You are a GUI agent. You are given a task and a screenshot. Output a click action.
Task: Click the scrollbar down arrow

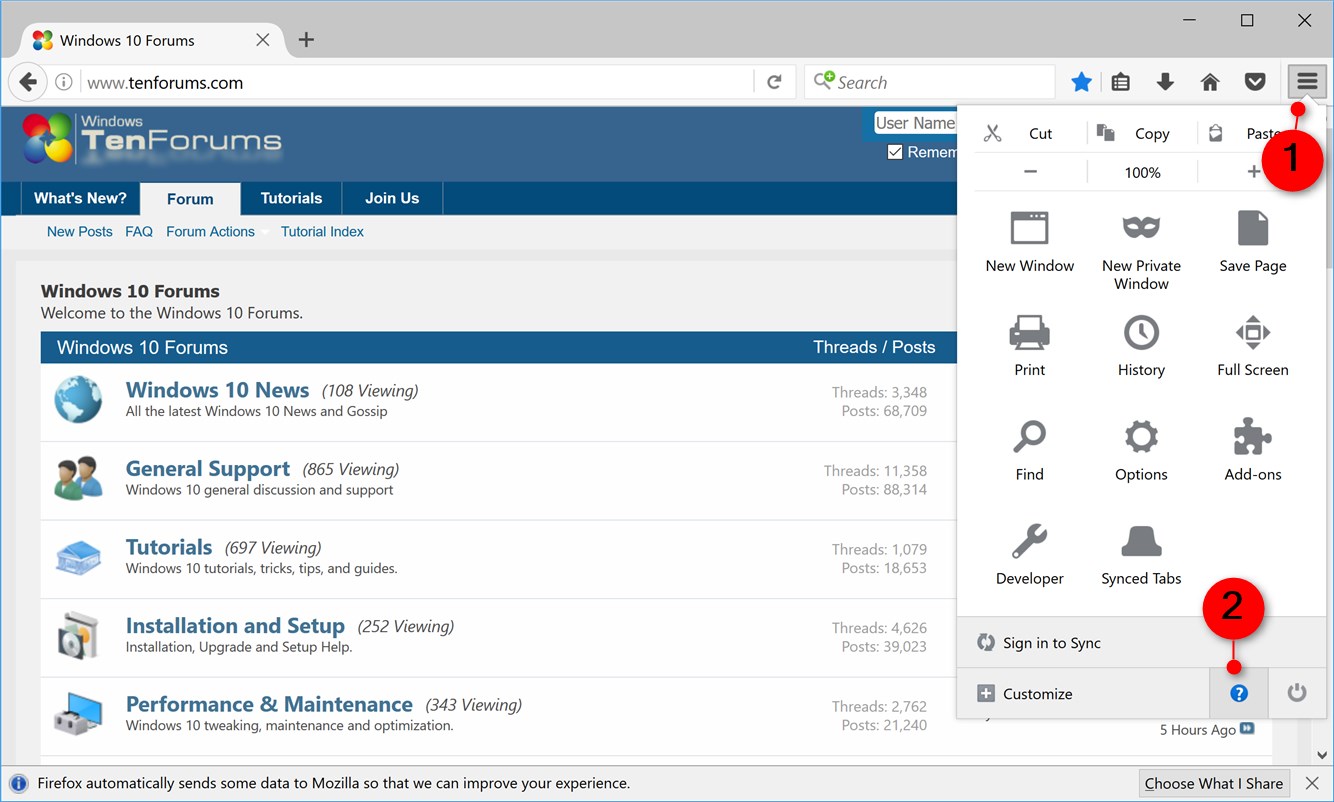pos(1322,755)
